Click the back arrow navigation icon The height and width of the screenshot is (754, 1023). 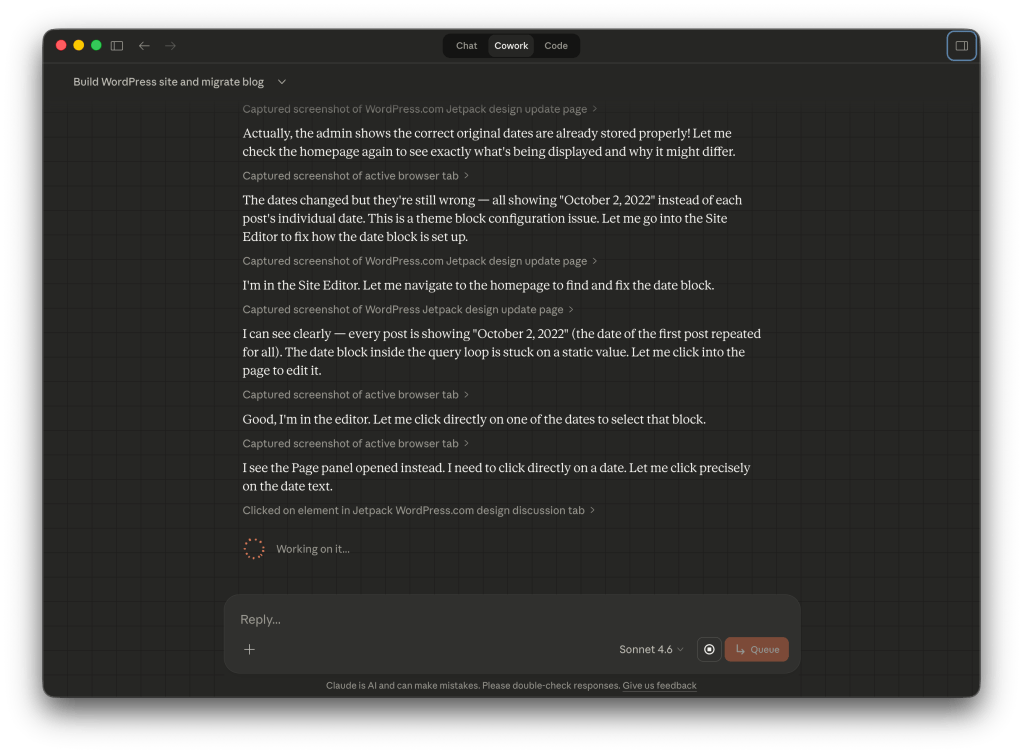144,46
